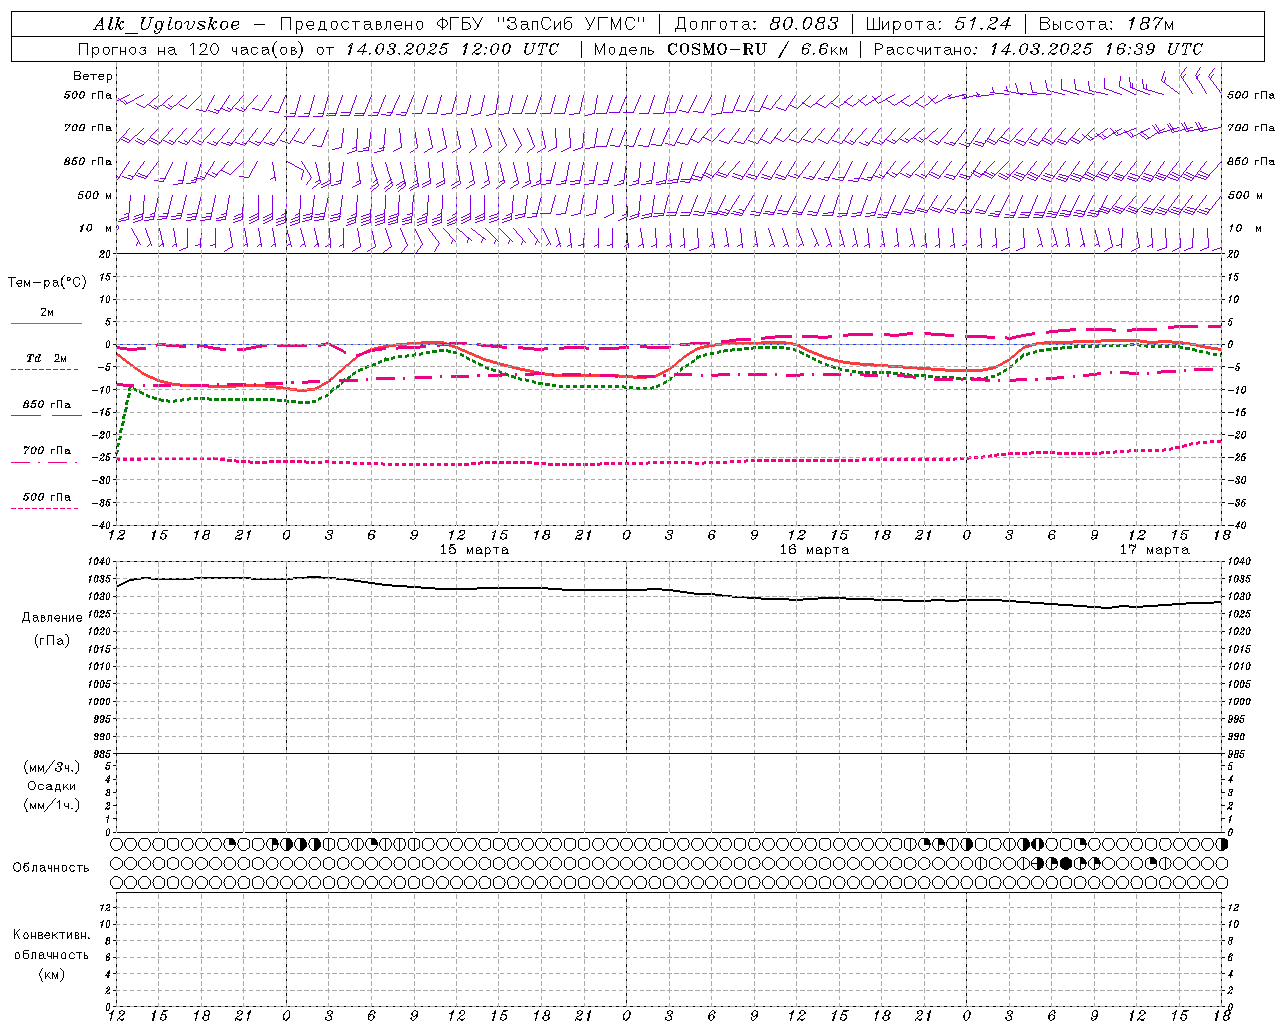Click the Ветер wind panel label

[93, 76]
